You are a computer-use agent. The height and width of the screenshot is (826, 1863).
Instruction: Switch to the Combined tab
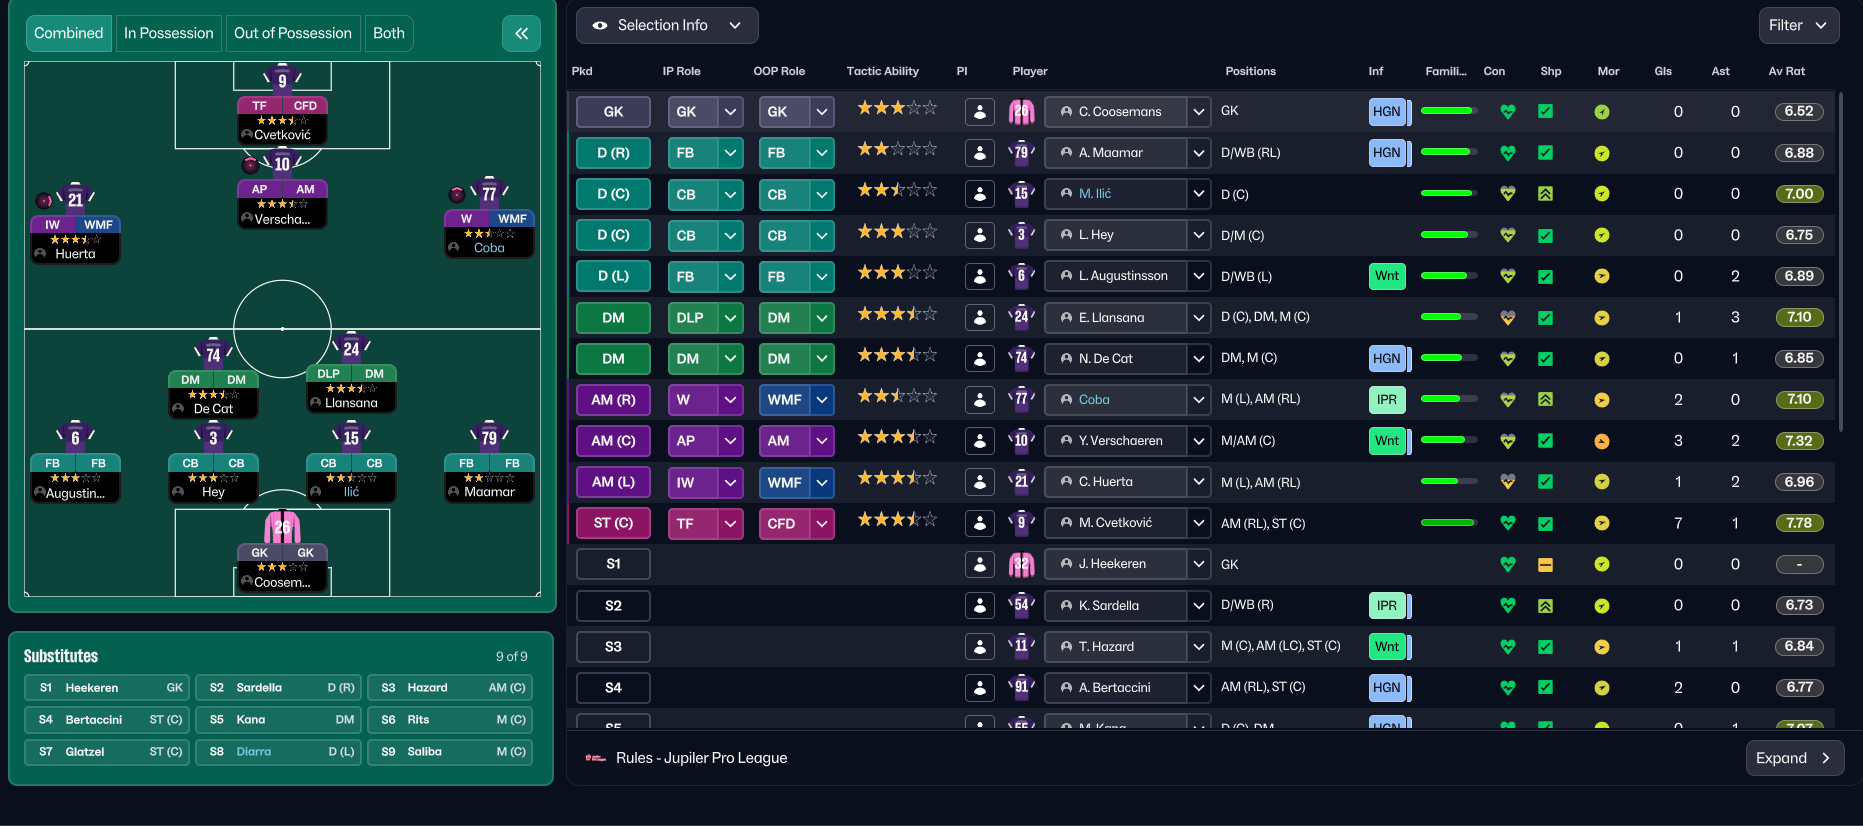pyautogui.click(x=68, y=33)
